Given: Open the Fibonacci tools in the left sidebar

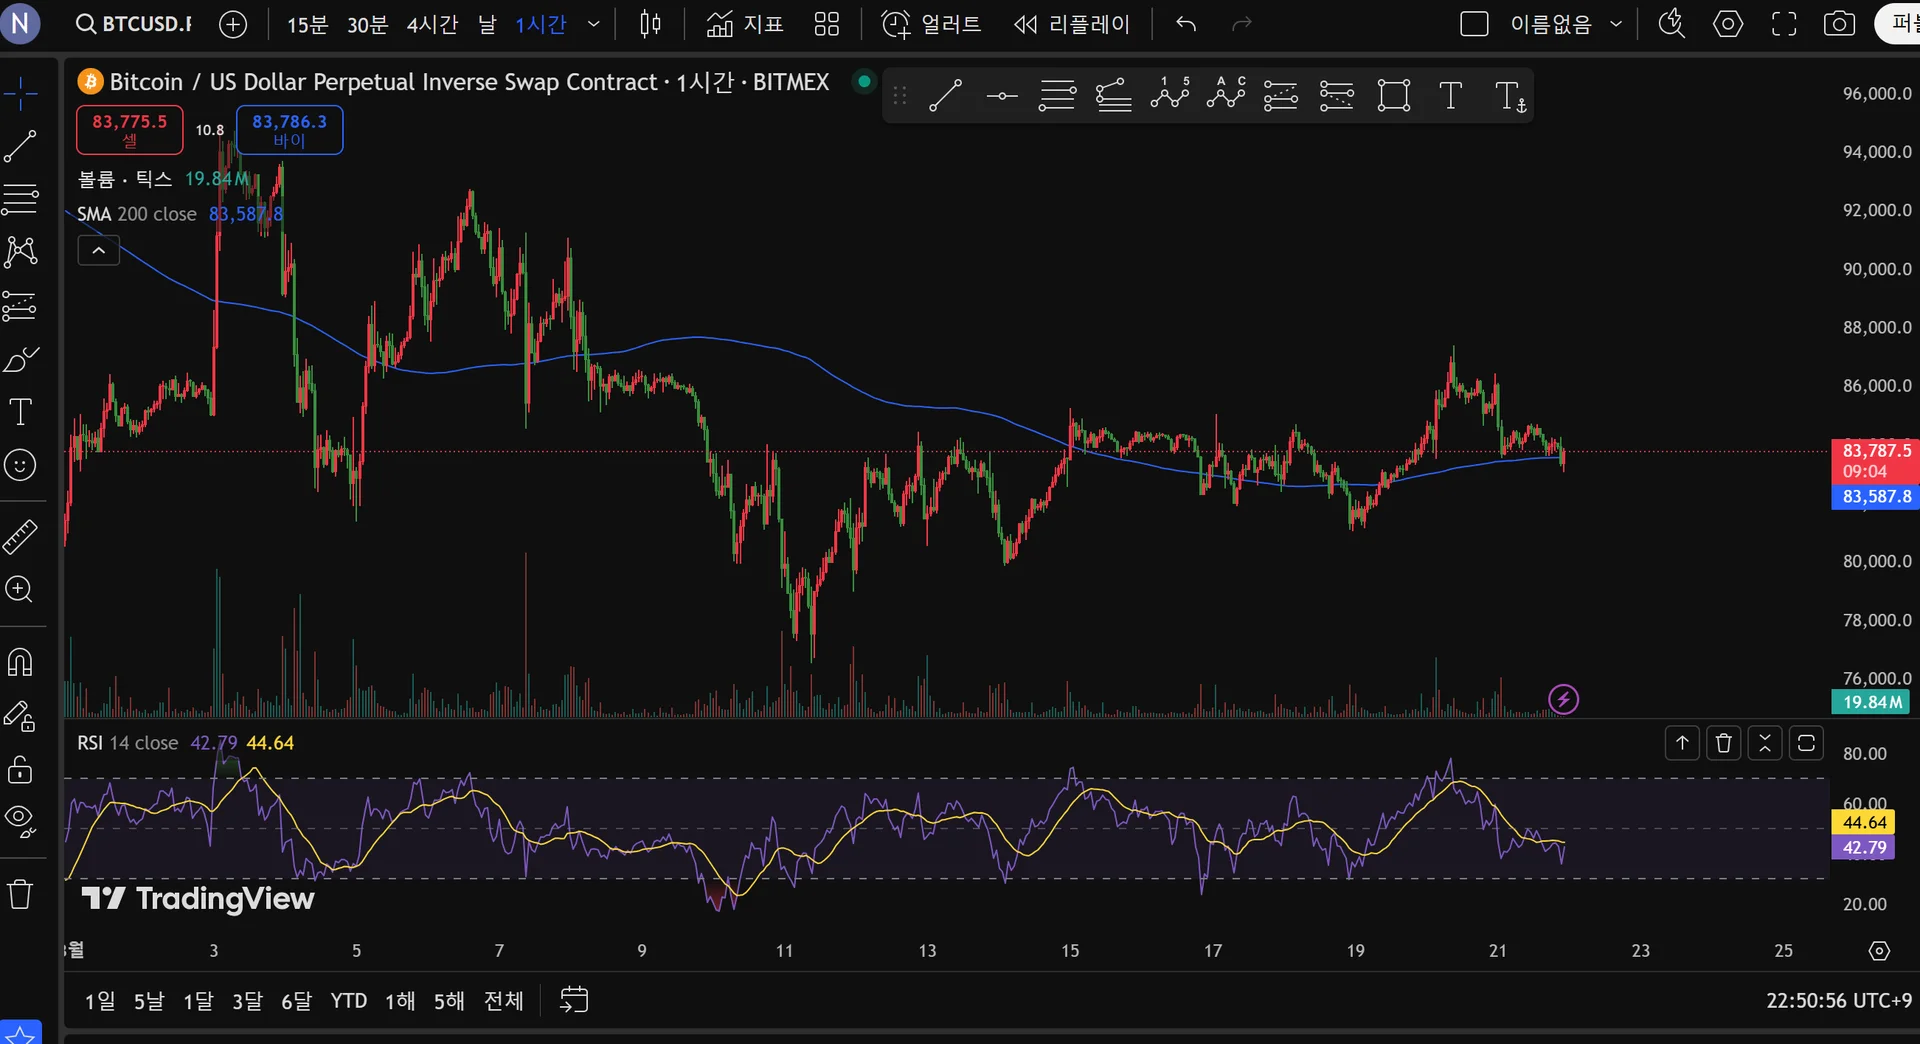Looking at the screenshot, I should point(20,199).
